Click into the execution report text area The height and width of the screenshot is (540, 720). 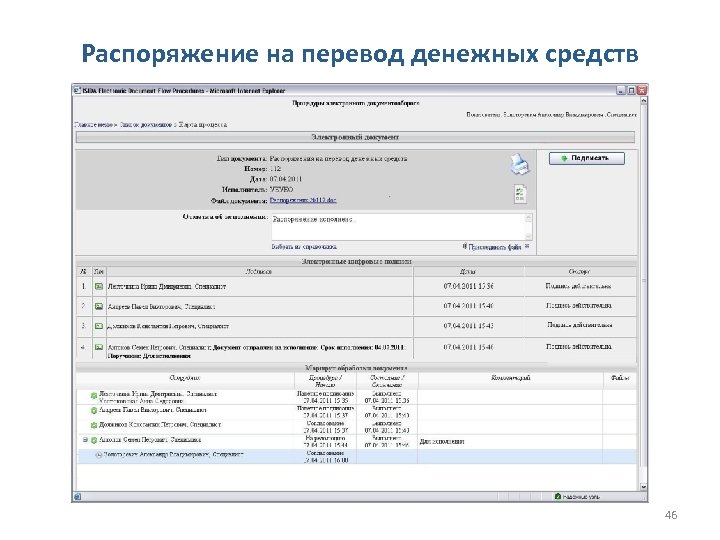tap(398, 227)
